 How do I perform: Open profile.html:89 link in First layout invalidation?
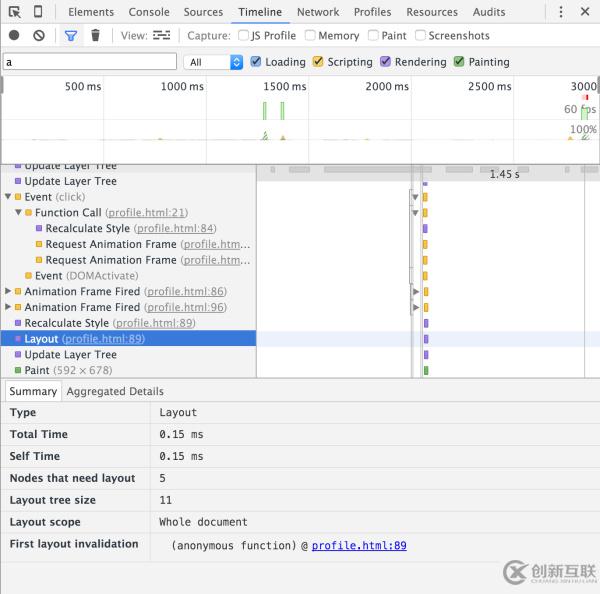click(x=359, y=545)
